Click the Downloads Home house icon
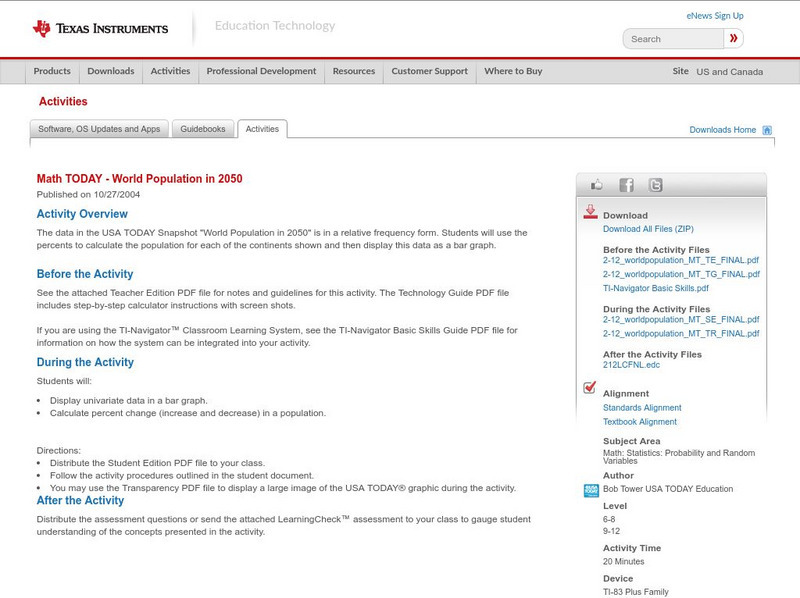 click(x=767, y=130)
